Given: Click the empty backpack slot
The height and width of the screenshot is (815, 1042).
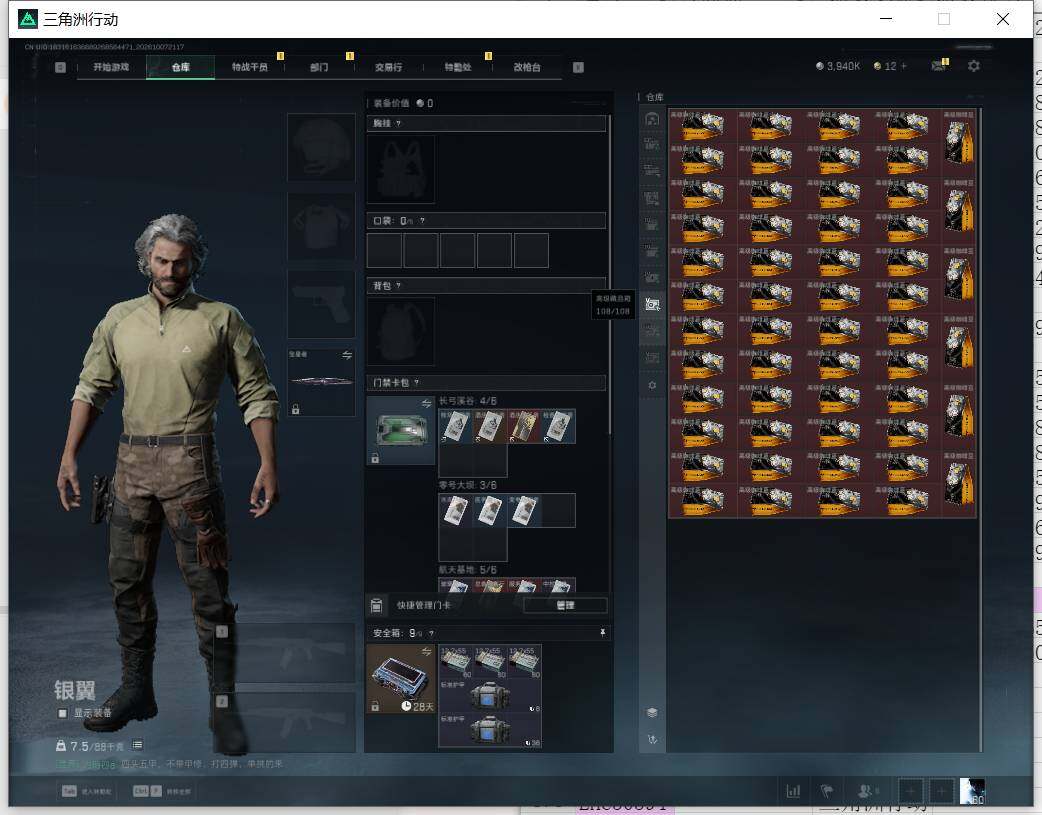Looking at the screenshot, I should 401,331.
